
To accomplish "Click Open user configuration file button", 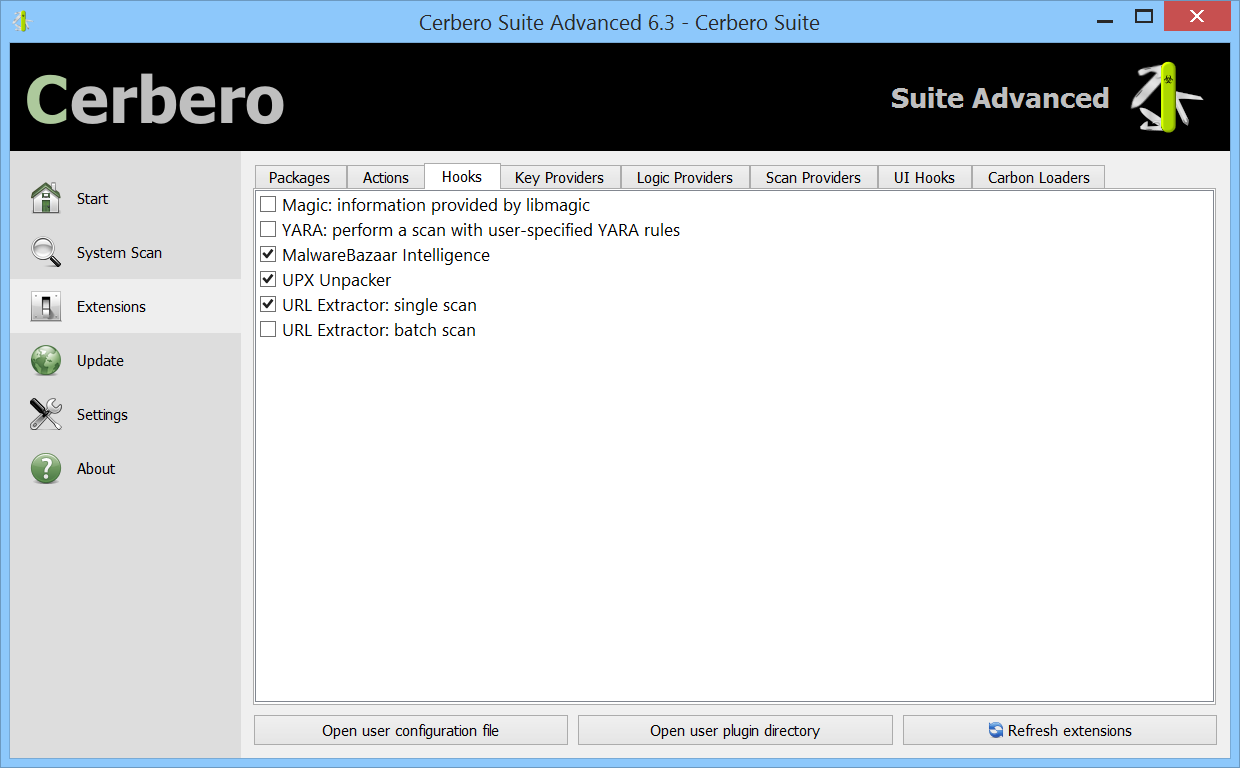I will coord(411,730).
